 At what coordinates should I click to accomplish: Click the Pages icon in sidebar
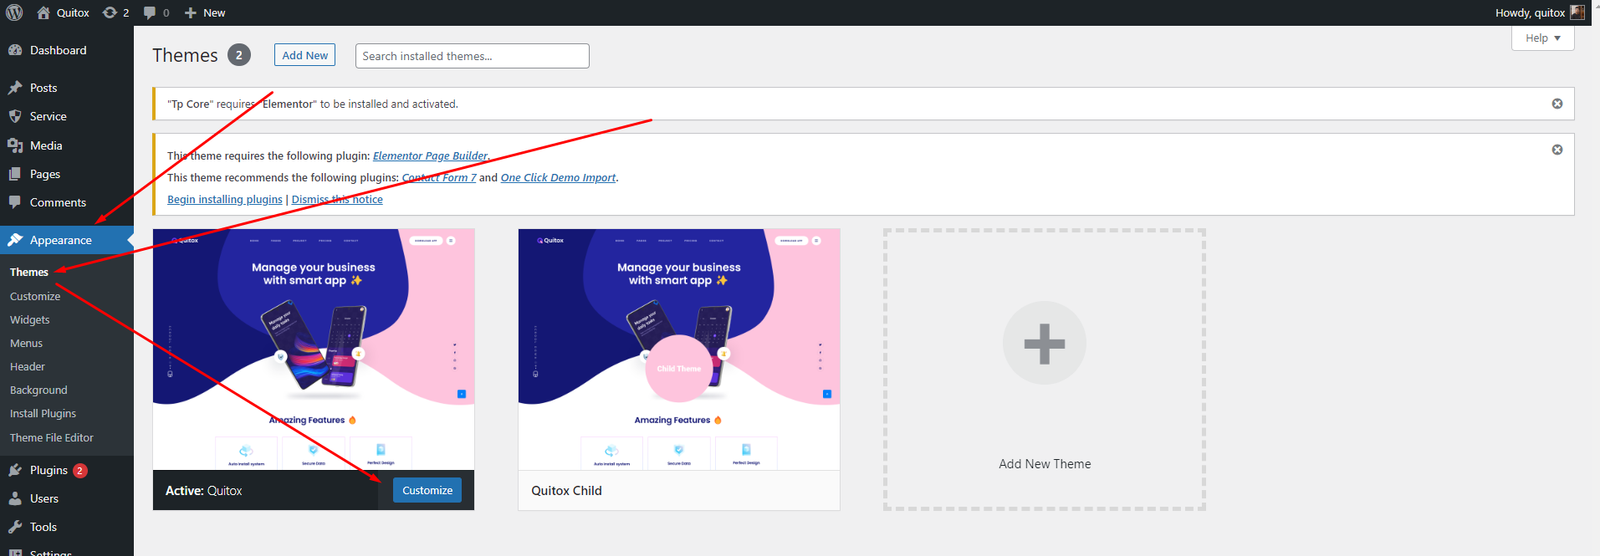click(x=15, y=174)
